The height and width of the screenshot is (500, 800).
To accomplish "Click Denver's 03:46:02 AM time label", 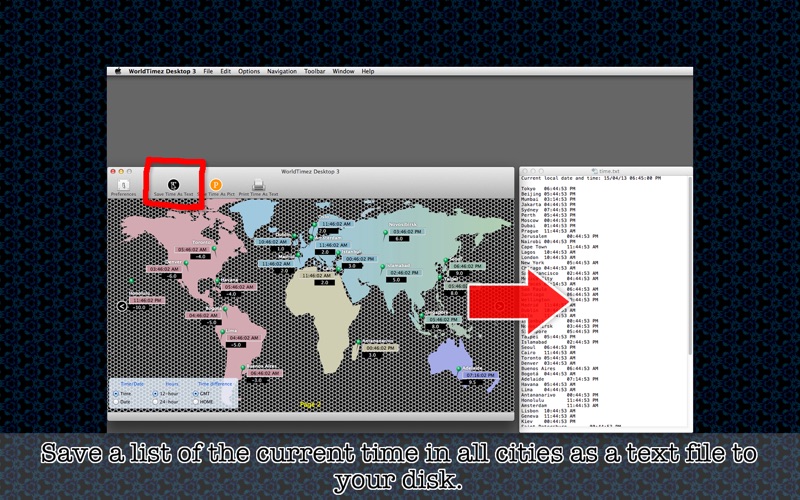I will coord(164,269).
